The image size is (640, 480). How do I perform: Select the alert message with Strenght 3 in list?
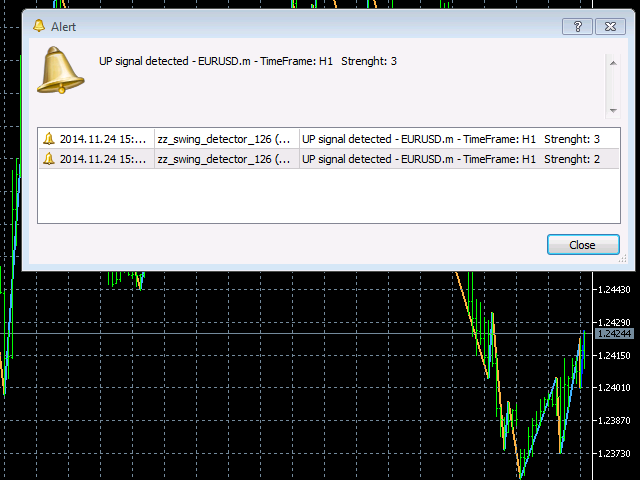[x=450, y=139]
